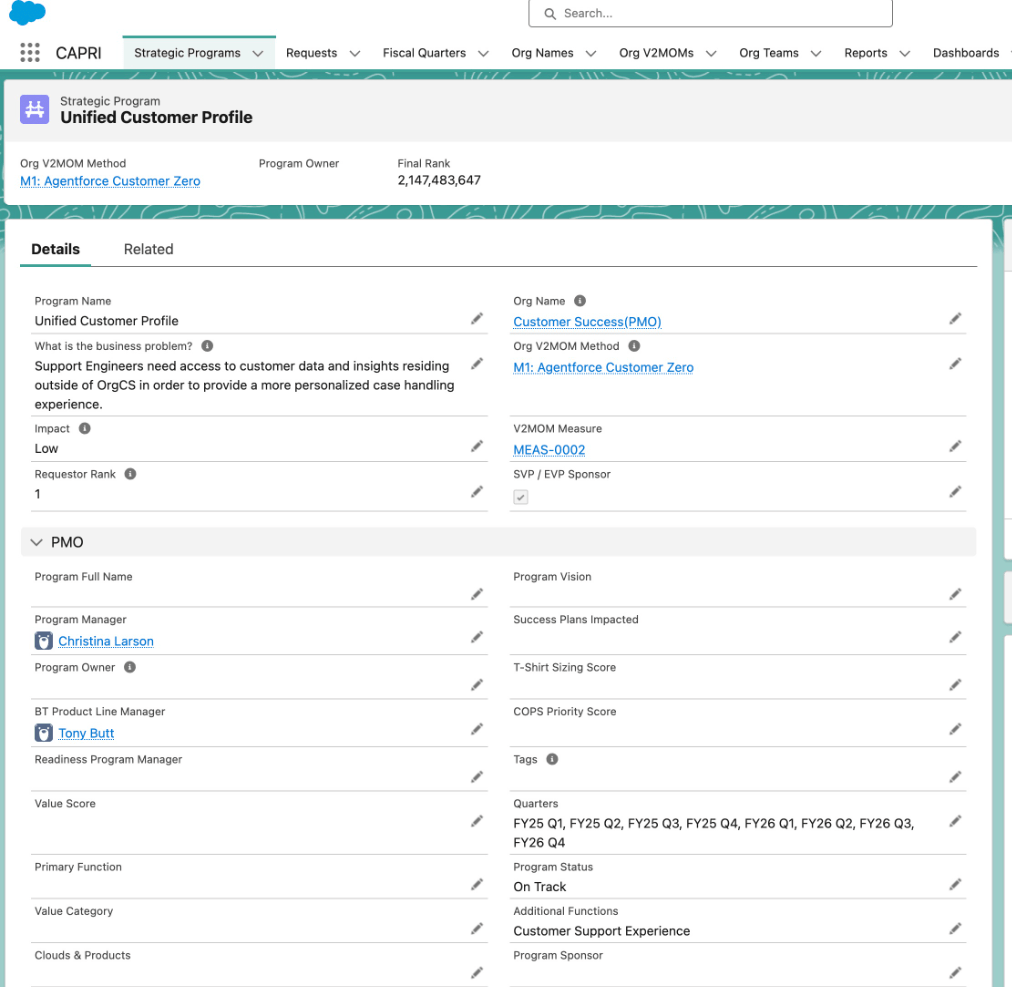Open Org V2MOMs dropdown arrow
Image resolution: width=1012 pixels, height=987 pixels.
tap(711, 54)
